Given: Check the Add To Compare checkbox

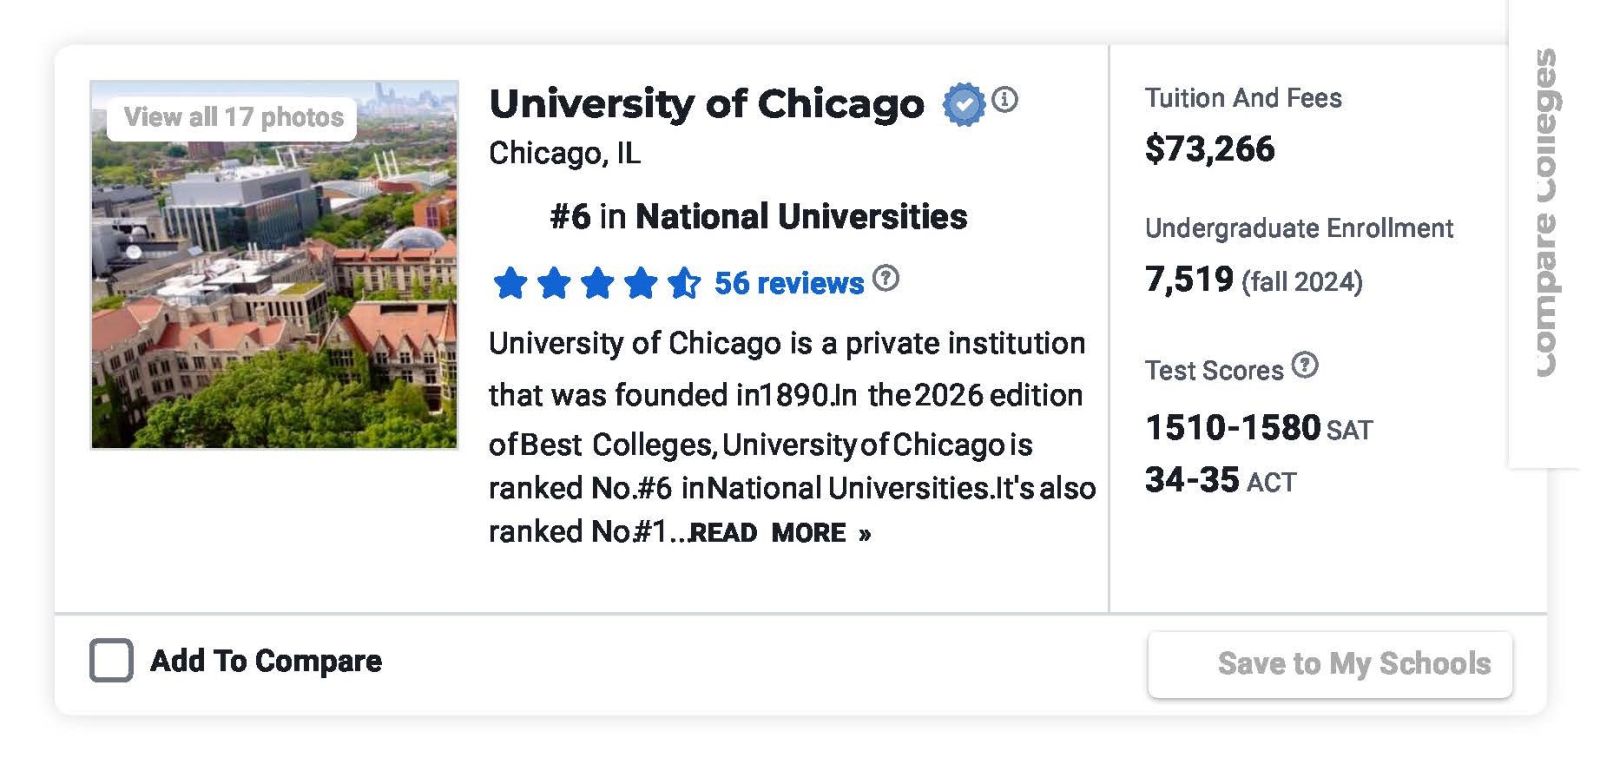Looking at the screenshot, I should pos(111,661).
